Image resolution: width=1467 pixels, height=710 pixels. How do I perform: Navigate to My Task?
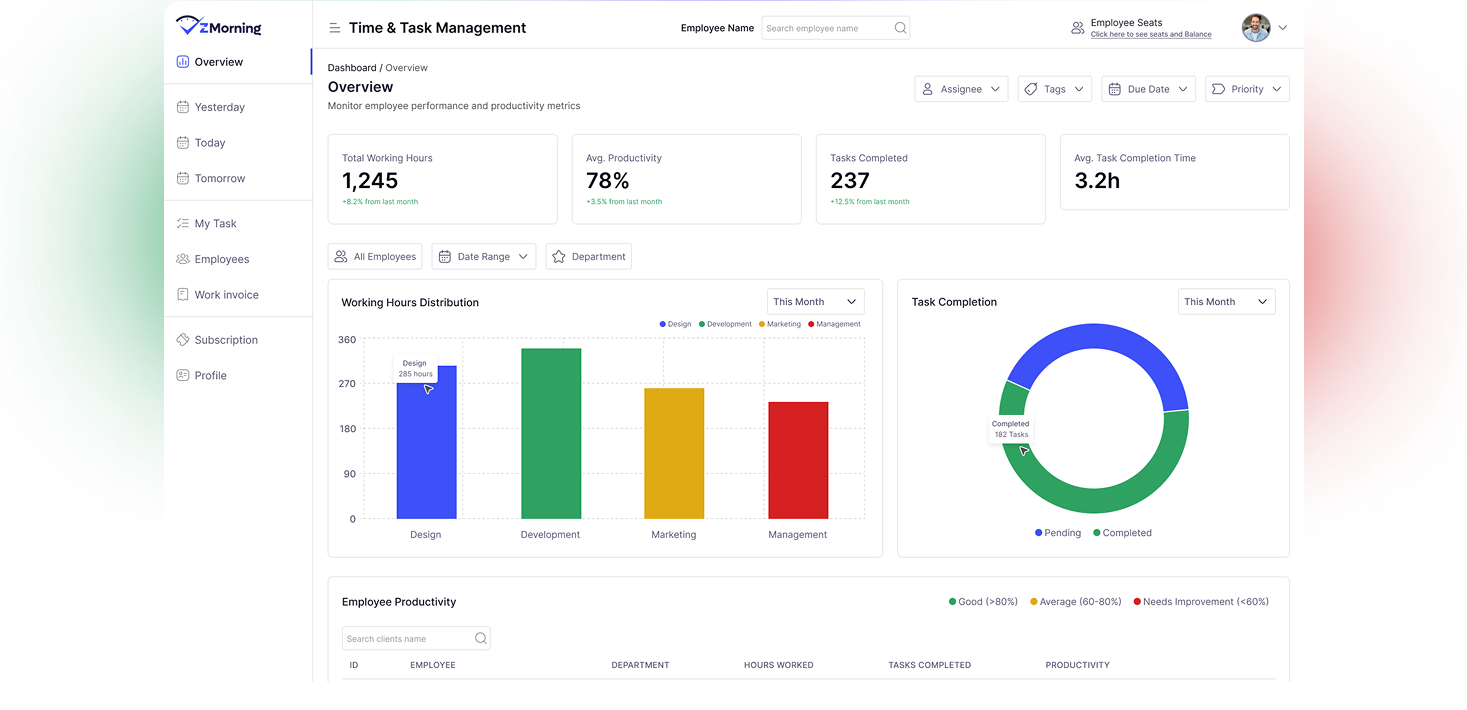pos(238,224)
